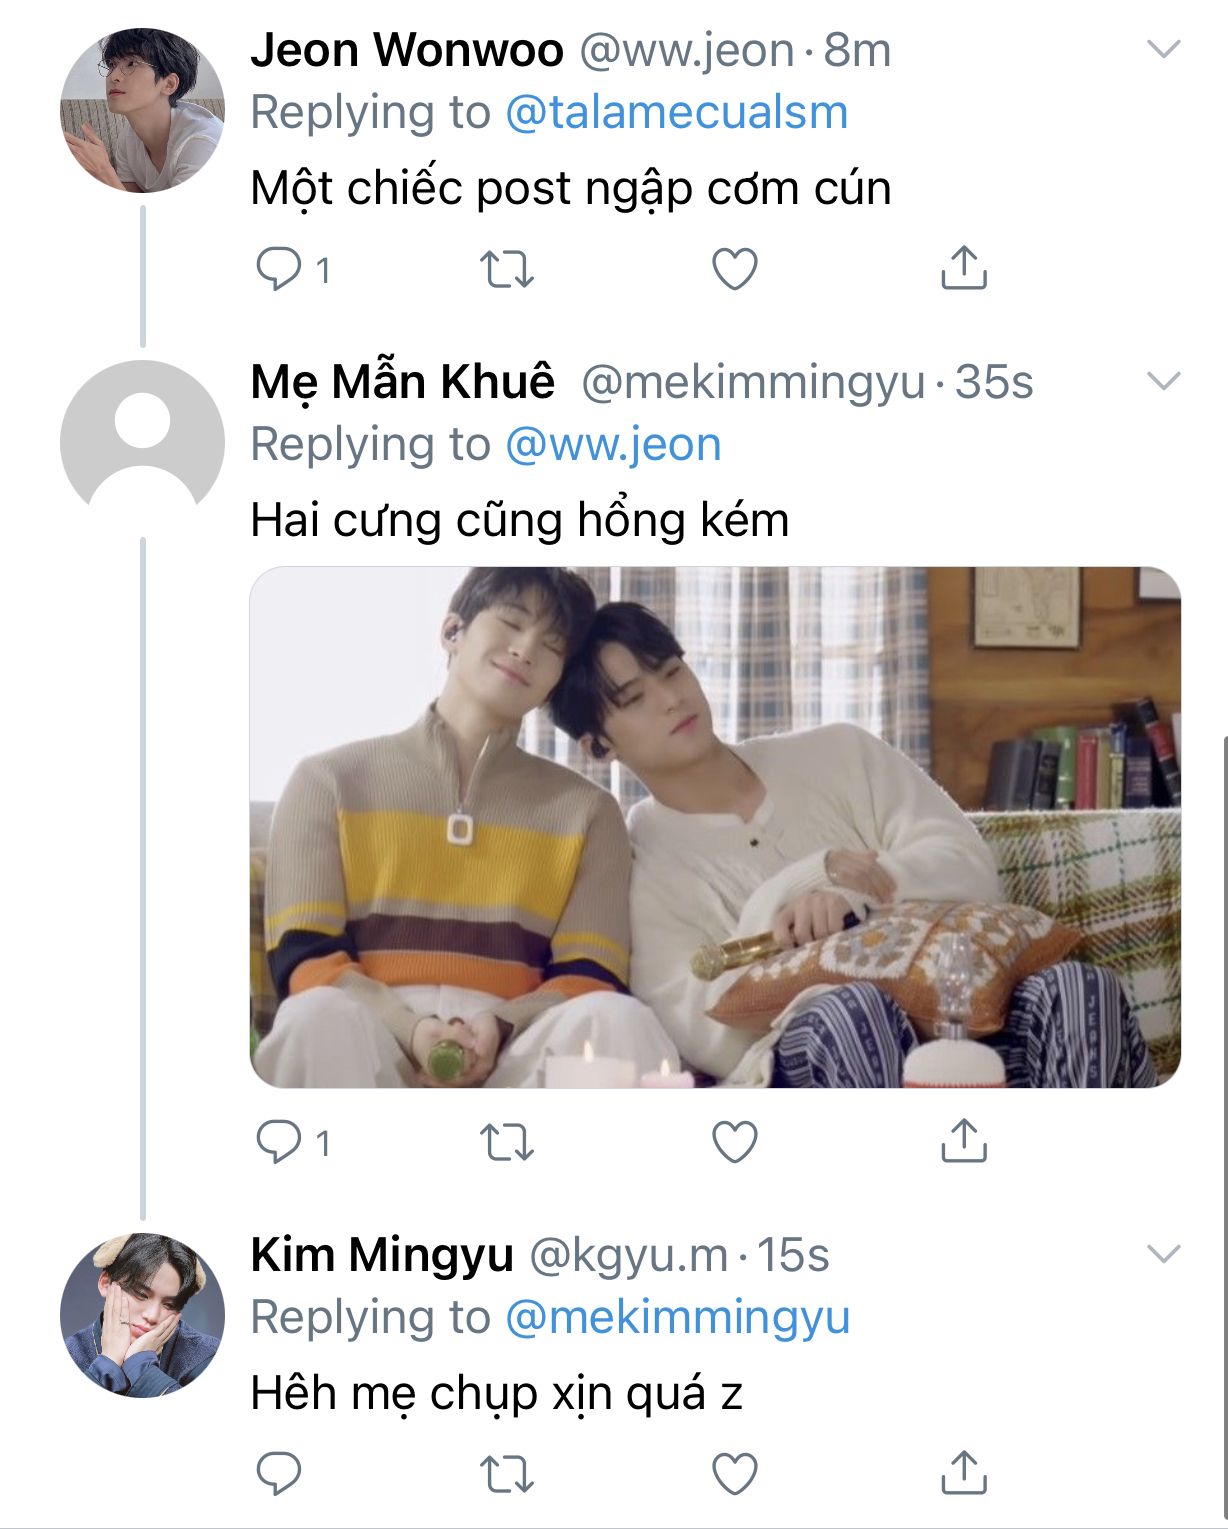Follow the @mekimmingyu reply mention link
The width and height of the screenshot is (1228, 1529).
677,1317
